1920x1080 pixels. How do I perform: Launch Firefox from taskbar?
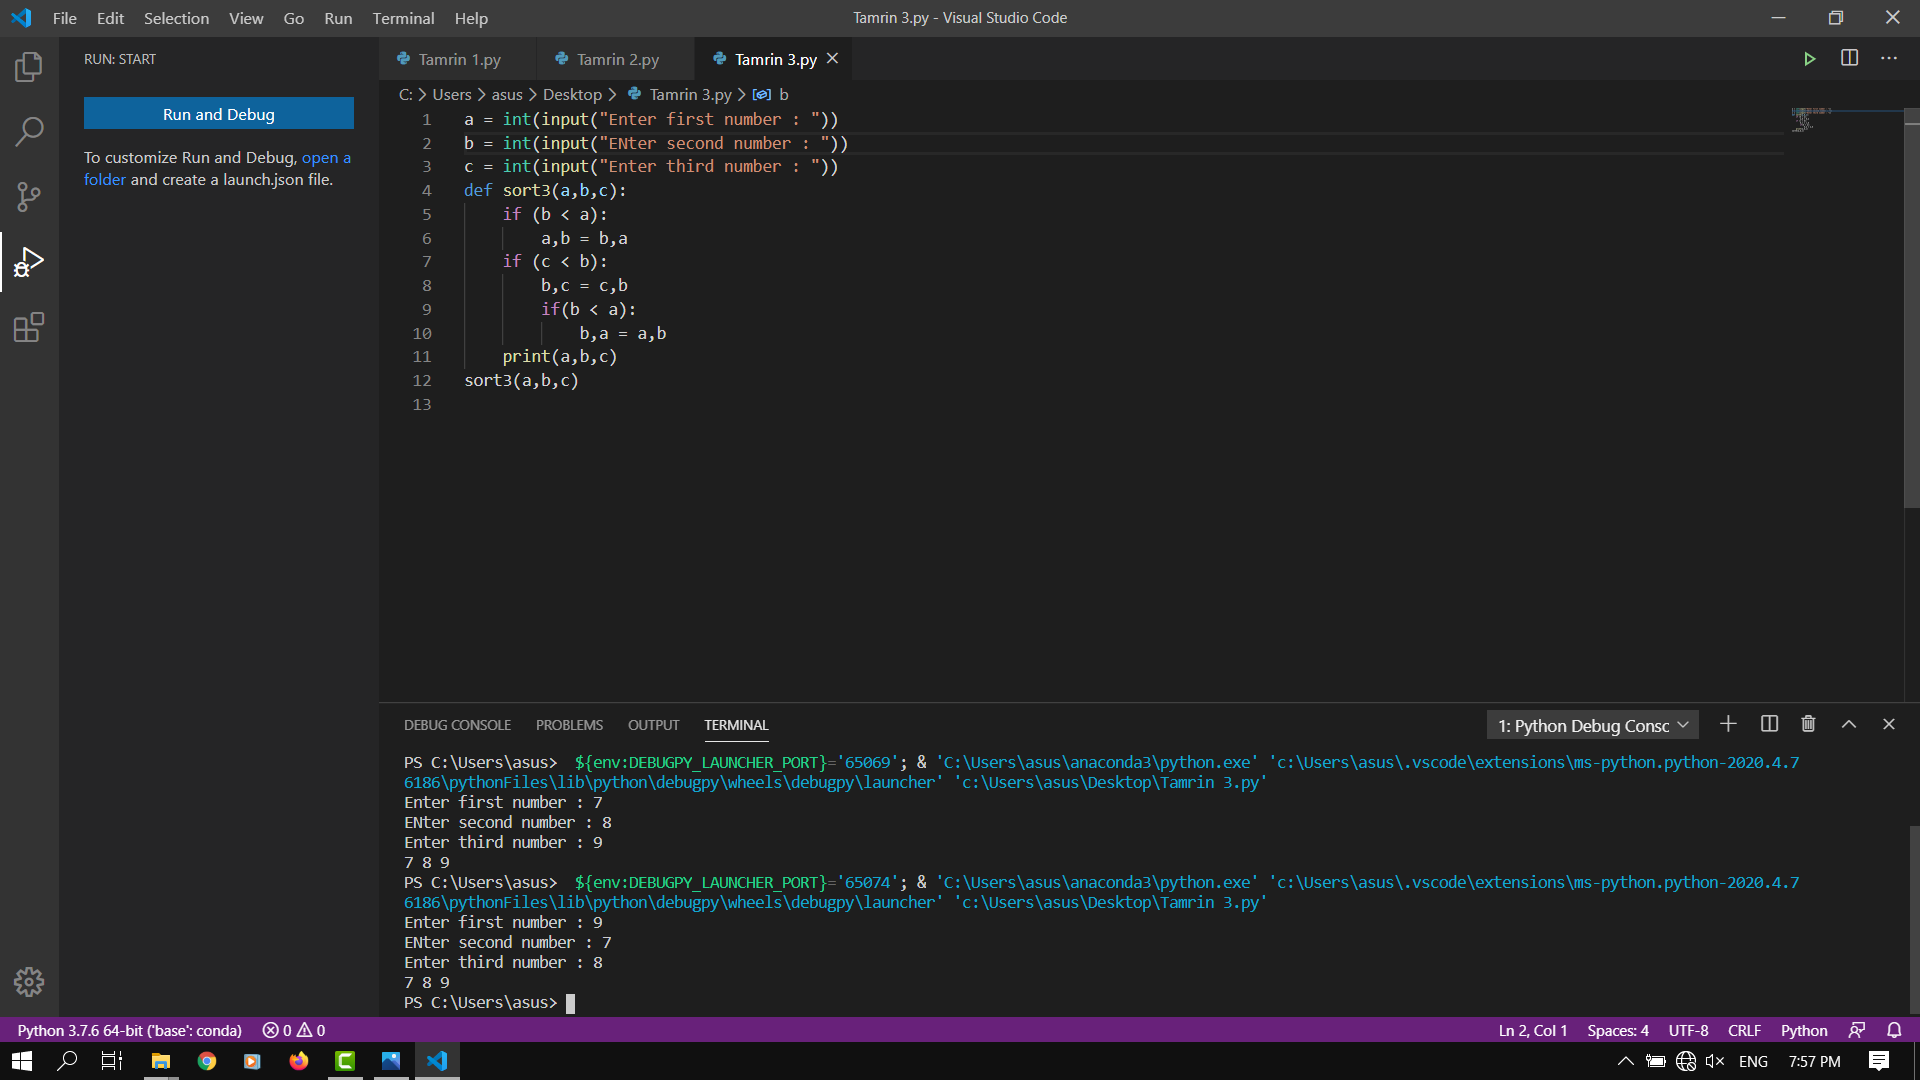(299, 1061)
